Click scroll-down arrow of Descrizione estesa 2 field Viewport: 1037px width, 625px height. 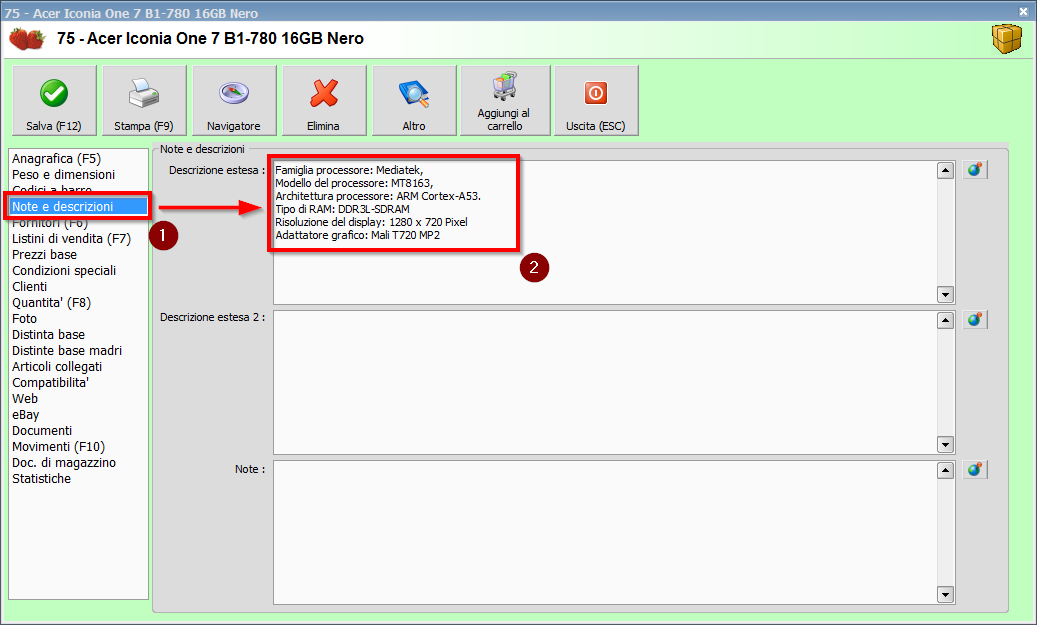point(945,444)
